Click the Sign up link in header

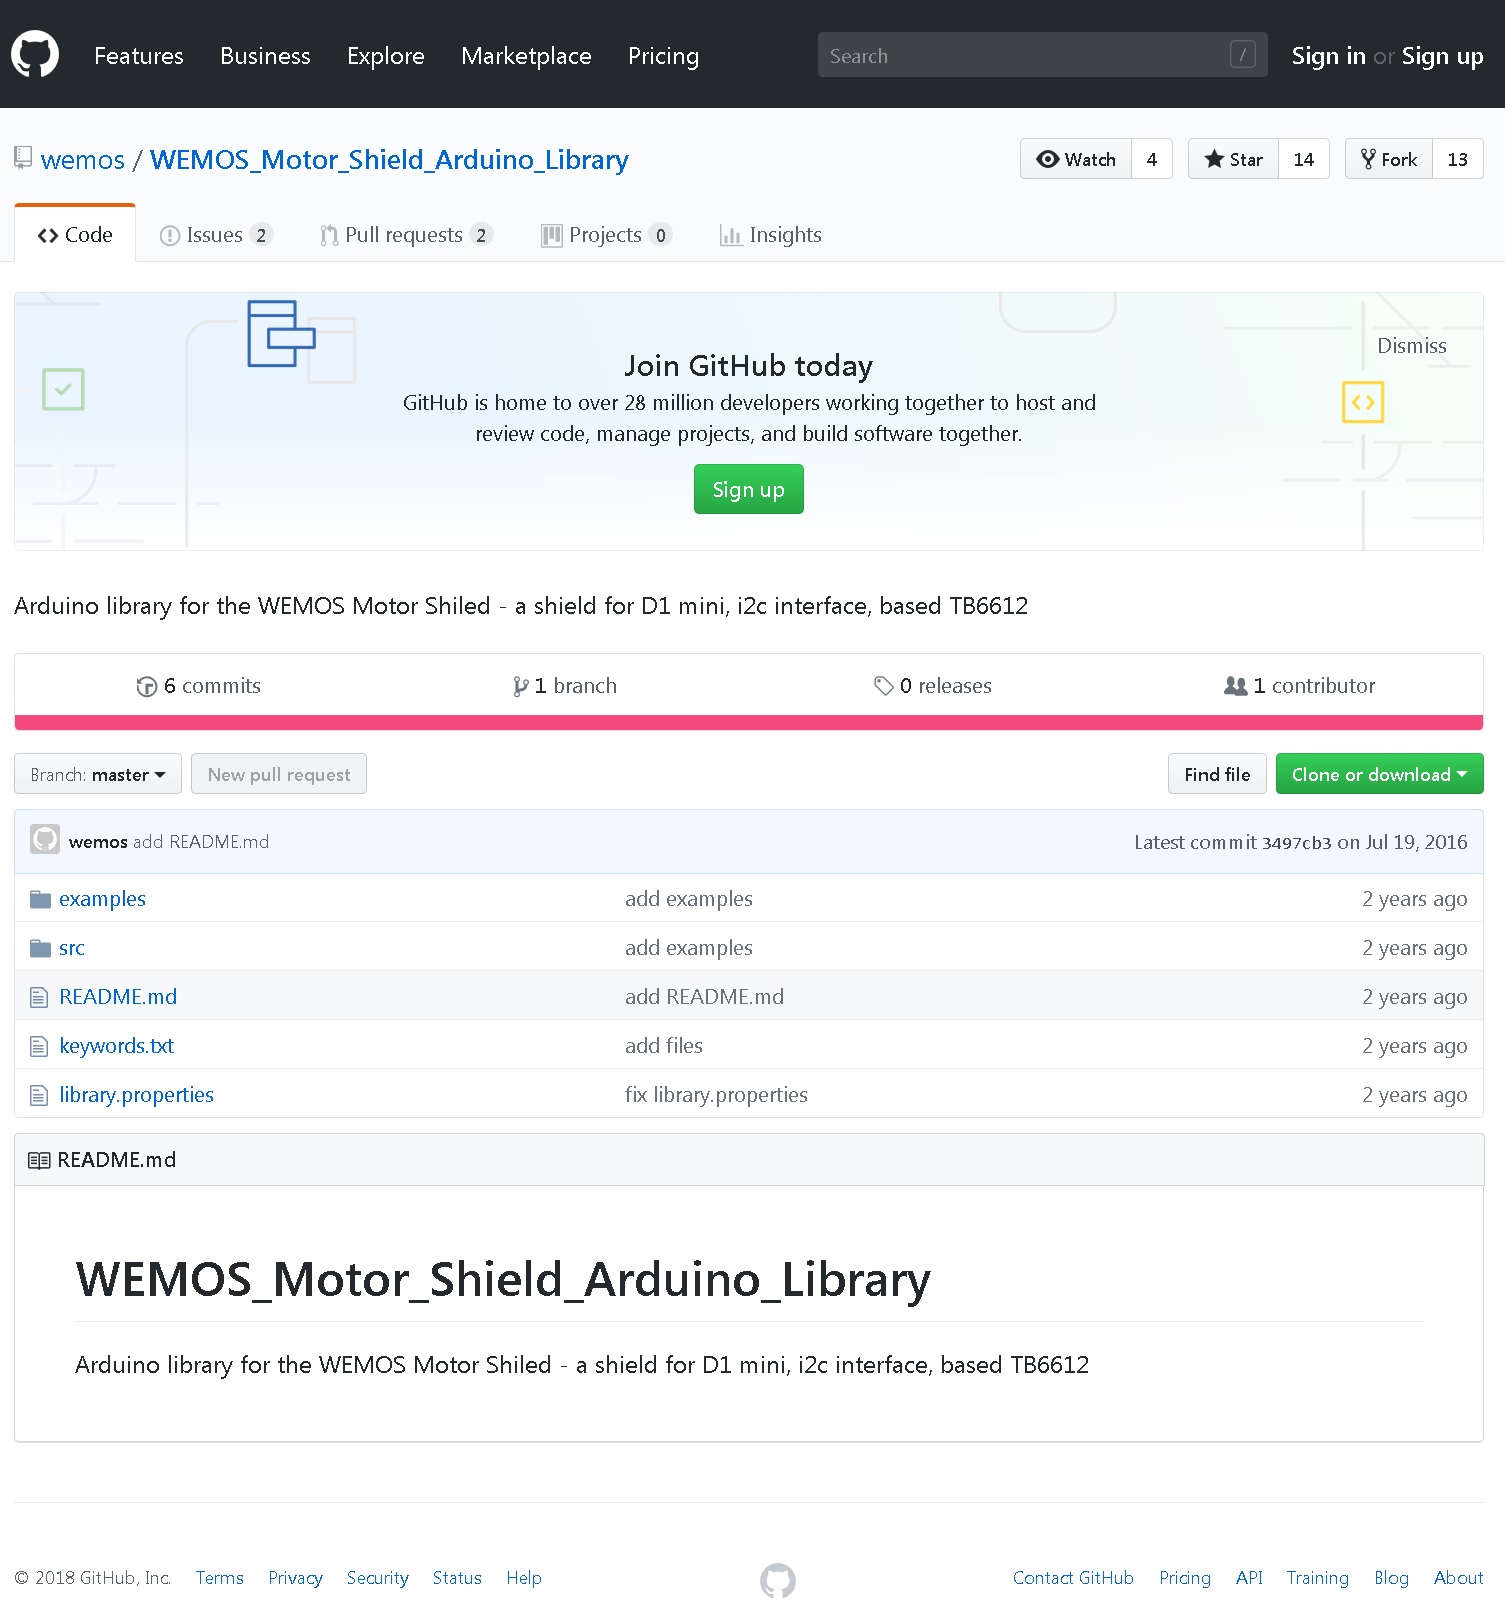[x=1442, y=56]
